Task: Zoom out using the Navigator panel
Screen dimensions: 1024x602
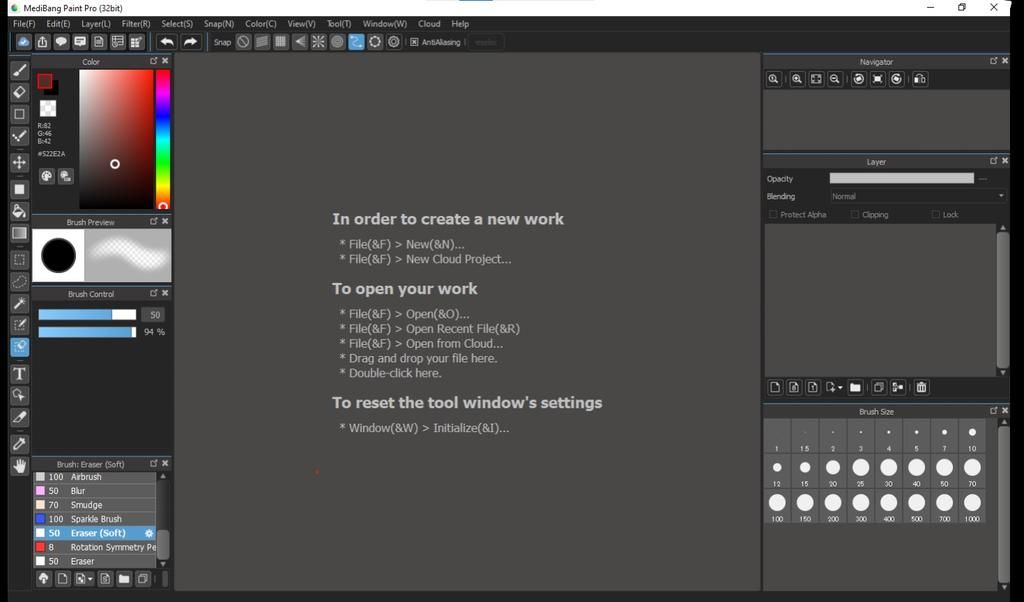Action: pyautogui.click(x=835, y=79)
